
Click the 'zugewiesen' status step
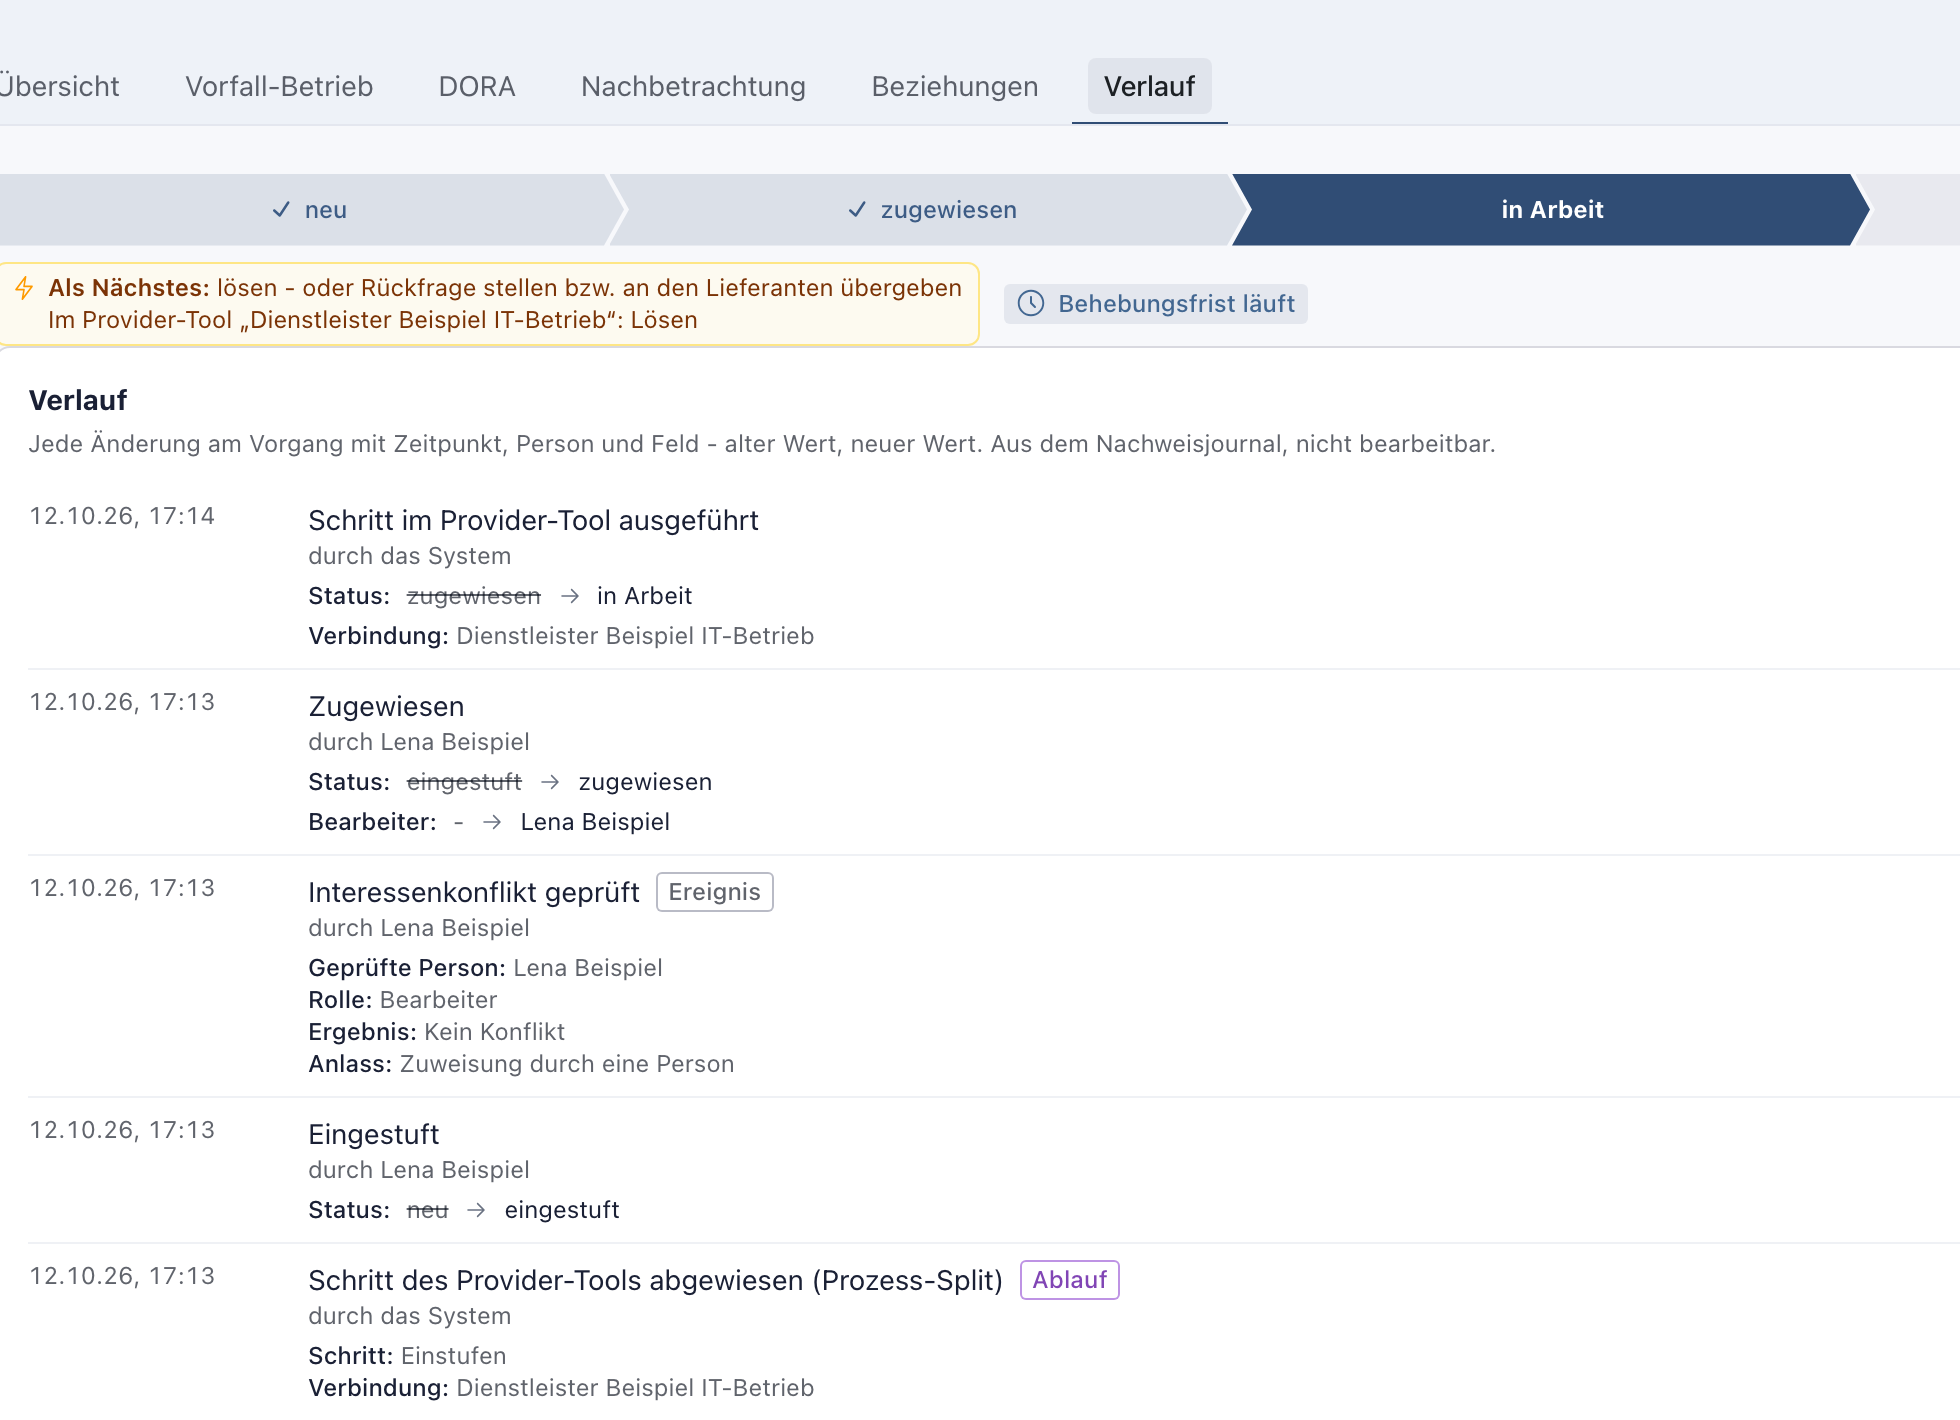pos(930,210)
